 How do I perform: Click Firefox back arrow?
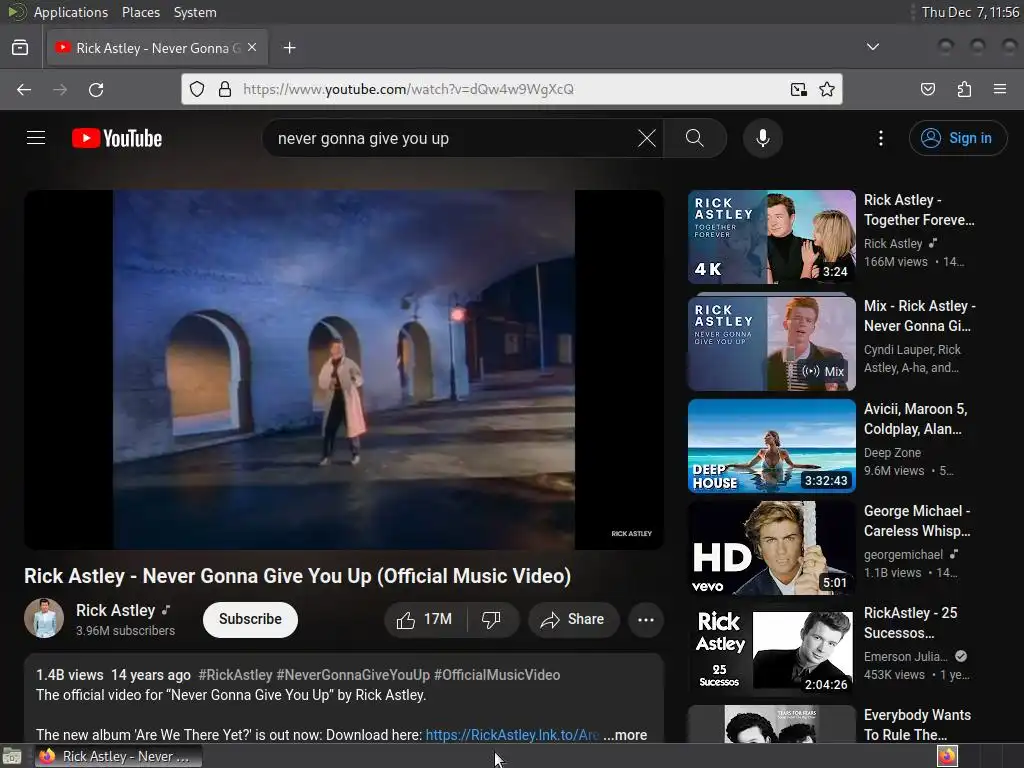coord(24,89)
